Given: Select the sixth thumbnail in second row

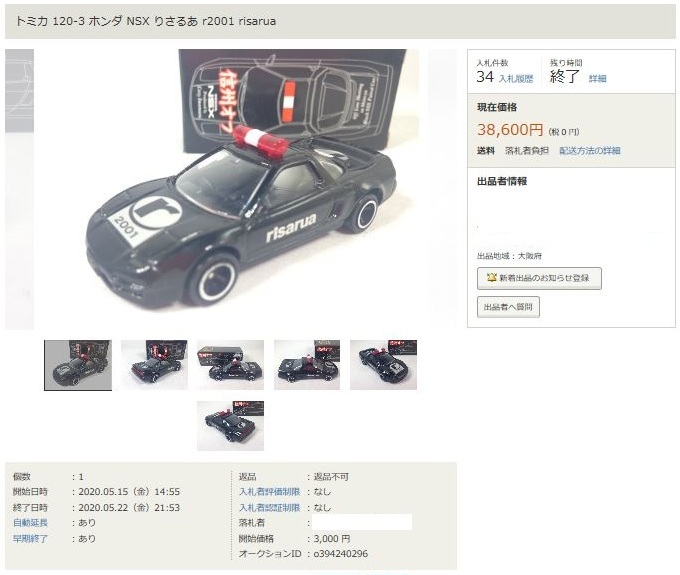Looking at the screenshot, I should pos(230,426).
